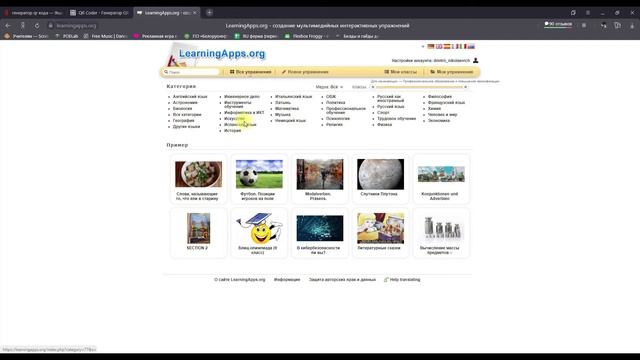The width and height of the screenshot is (640, 360).
Task: Open the Астрономия category
Action: (185, 103)
